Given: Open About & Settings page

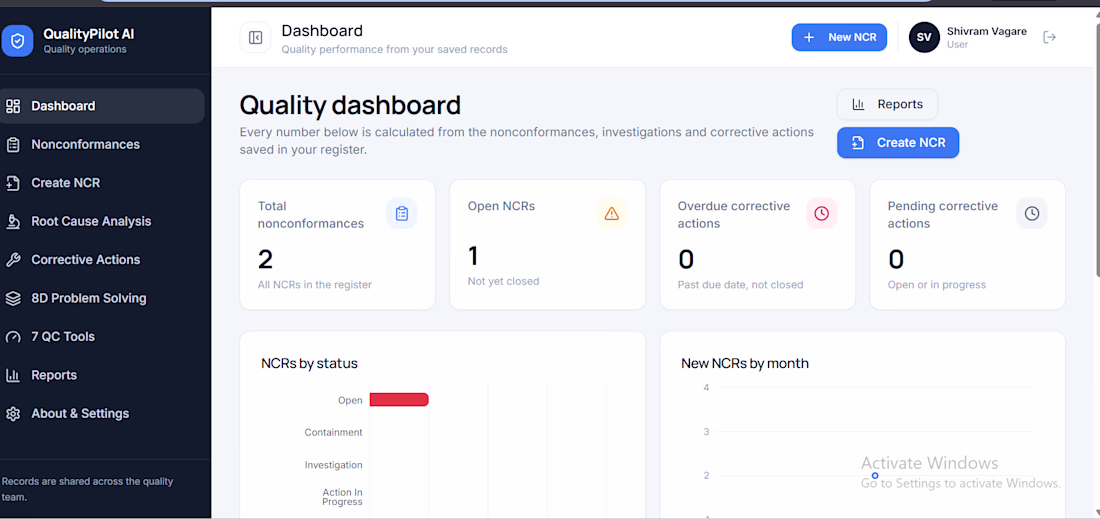Looking at the screenshot, I should coord(102,414).
